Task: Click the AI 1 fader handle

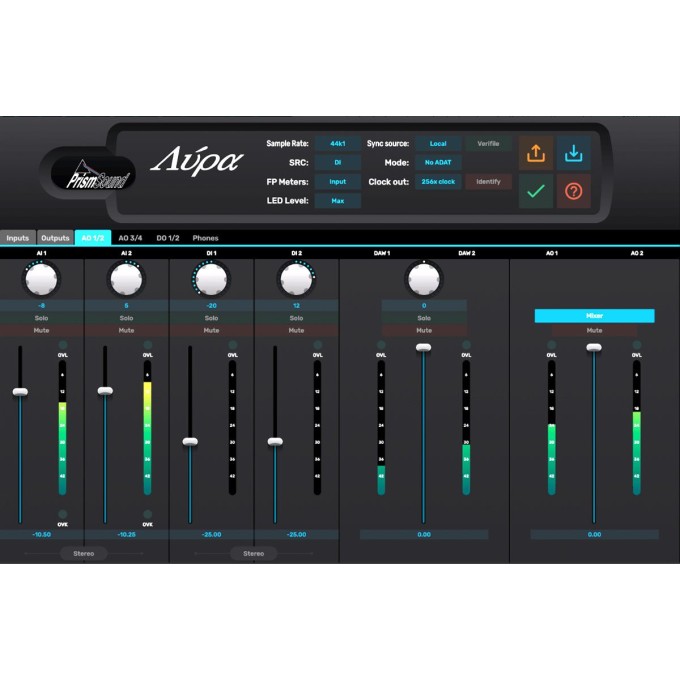Action: [20, 392]
